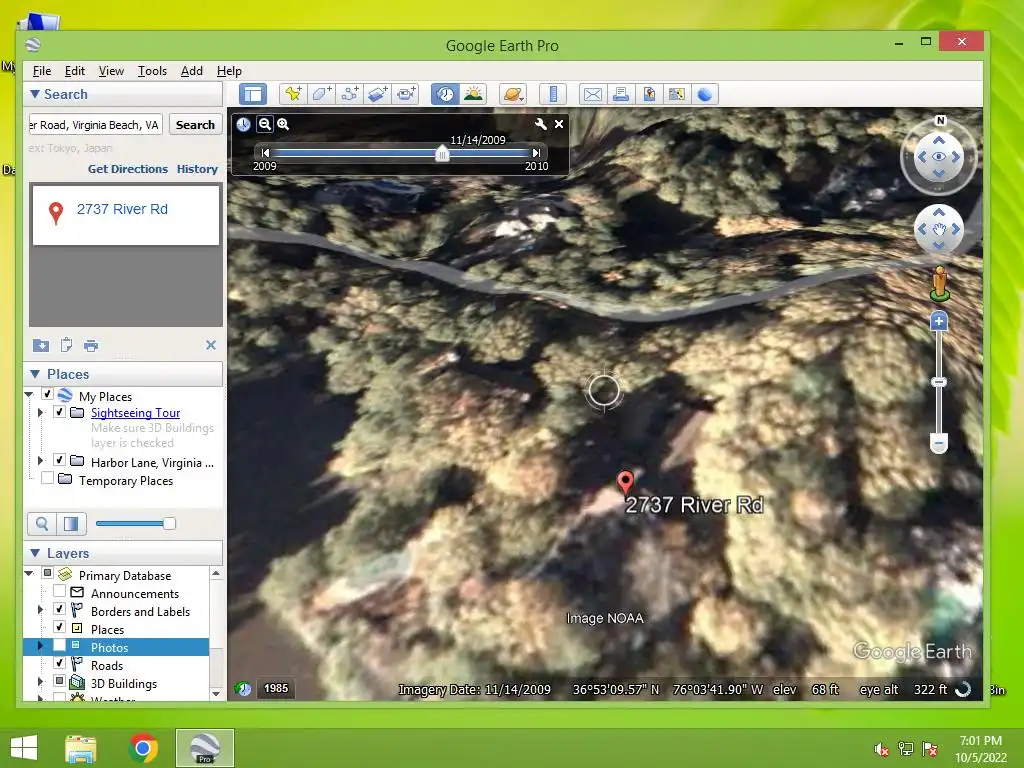Save image toolbar button

click(649, 94)
